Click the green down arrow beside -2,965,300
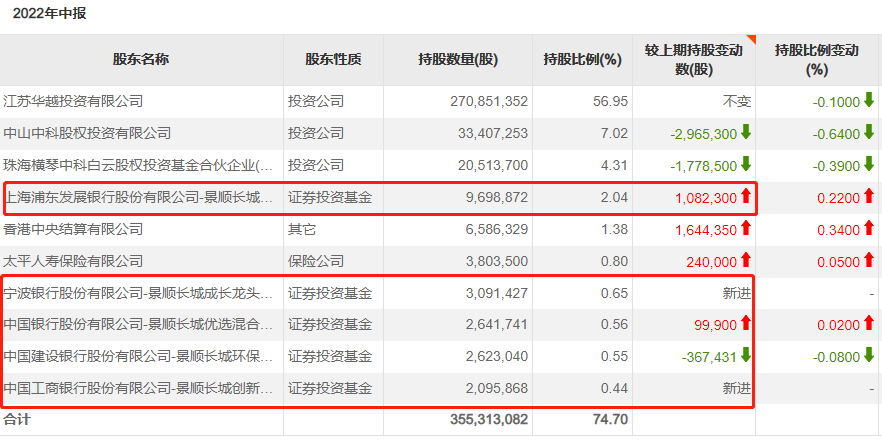Image resolution: width=882 pixels, height=441 pixels. click(746, 133)
